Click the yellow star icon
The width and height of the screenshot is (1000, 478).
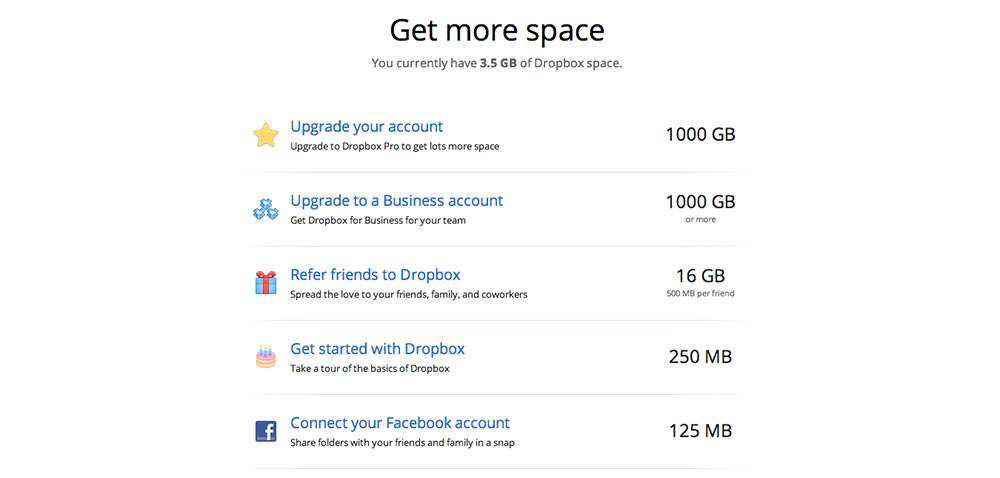pyautogui.click(x=265, y=135)
